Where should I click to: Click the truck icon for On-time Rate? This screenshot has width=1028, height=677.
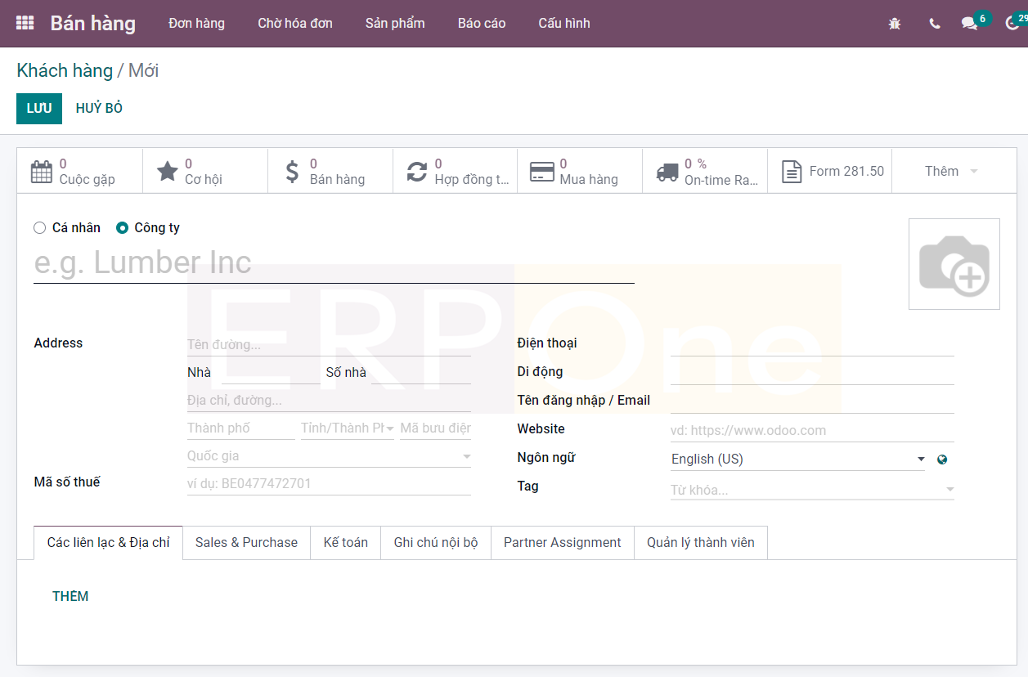pos(667,172)
